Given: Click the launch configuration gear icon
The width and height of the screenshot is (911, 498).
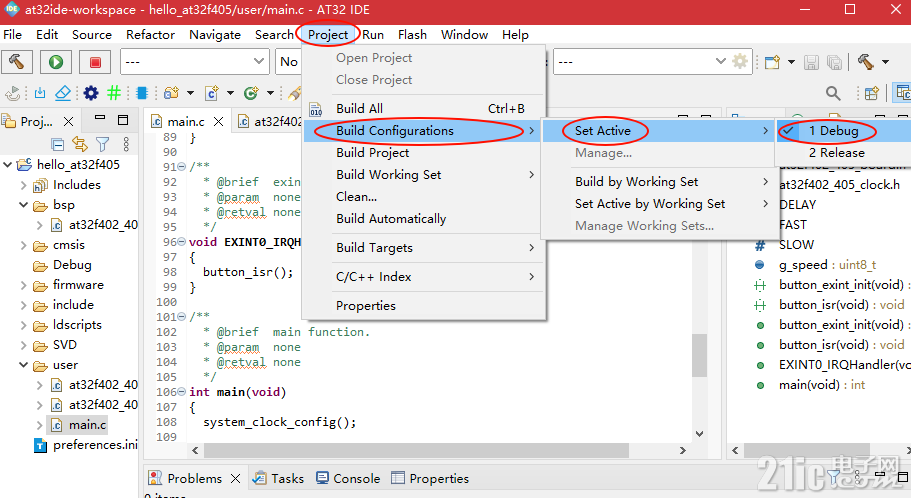Looking at the screenshot, I should (740, 61).
